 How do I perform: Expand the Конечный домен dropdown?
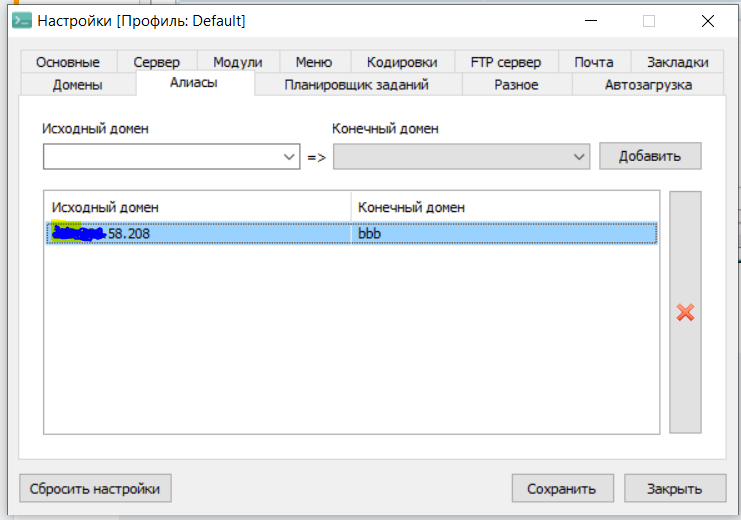point(579,157)
